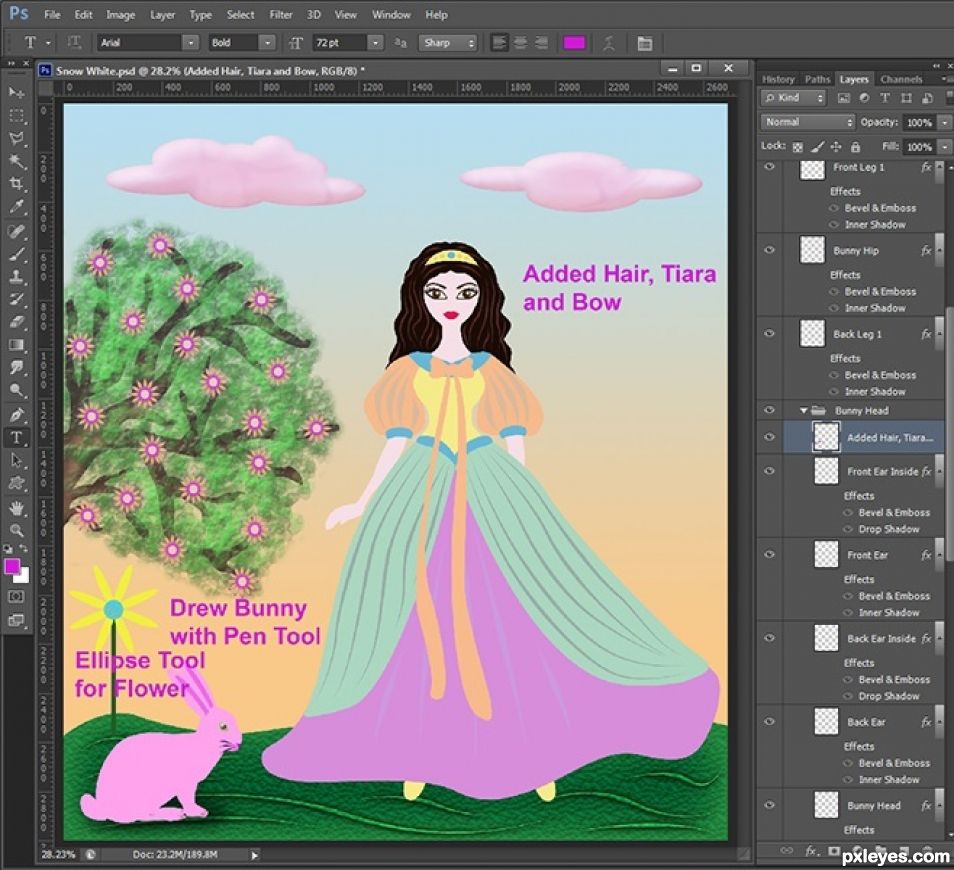Viewport: 954px width, 870px height.
Task: Open the Layer menu
Action: [162, 15]
